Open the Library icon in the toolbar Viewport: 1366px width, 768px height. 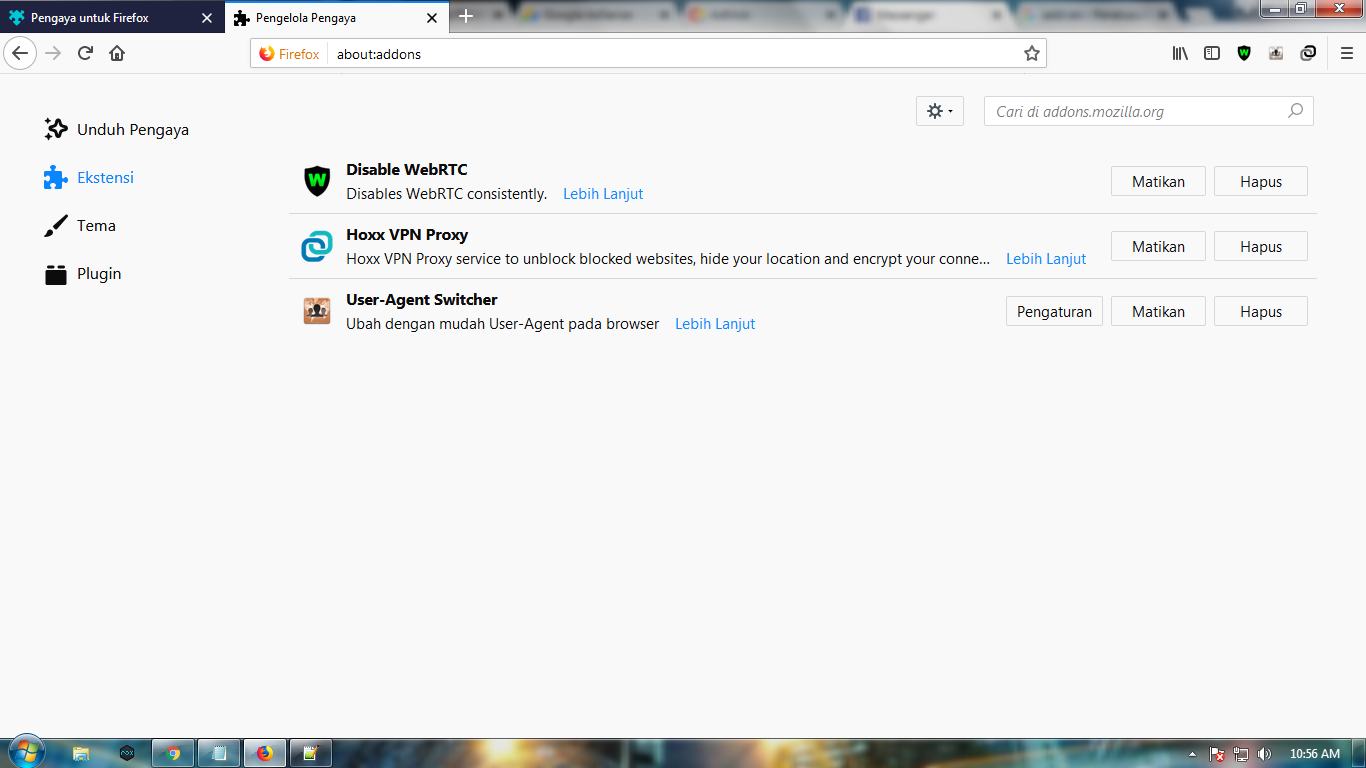1180,53
